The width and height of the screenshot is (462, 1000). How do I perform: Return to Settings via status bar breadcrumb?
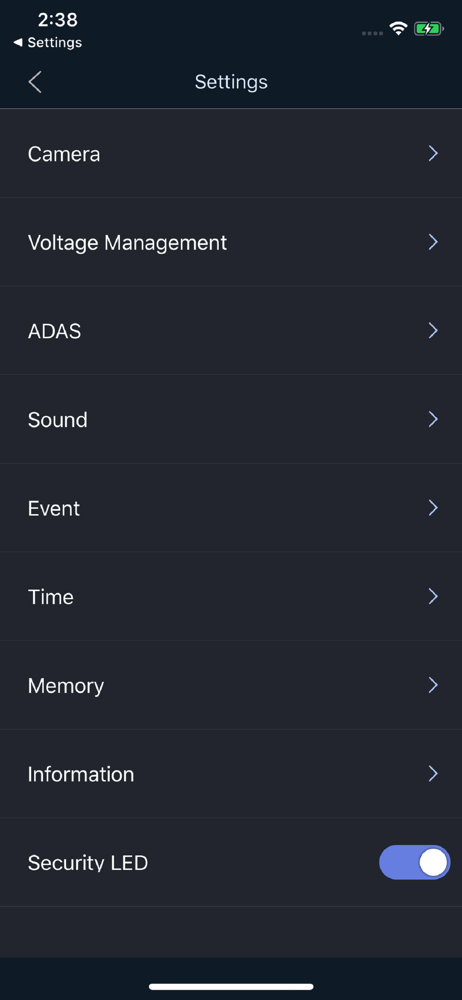tap(48, 43)
